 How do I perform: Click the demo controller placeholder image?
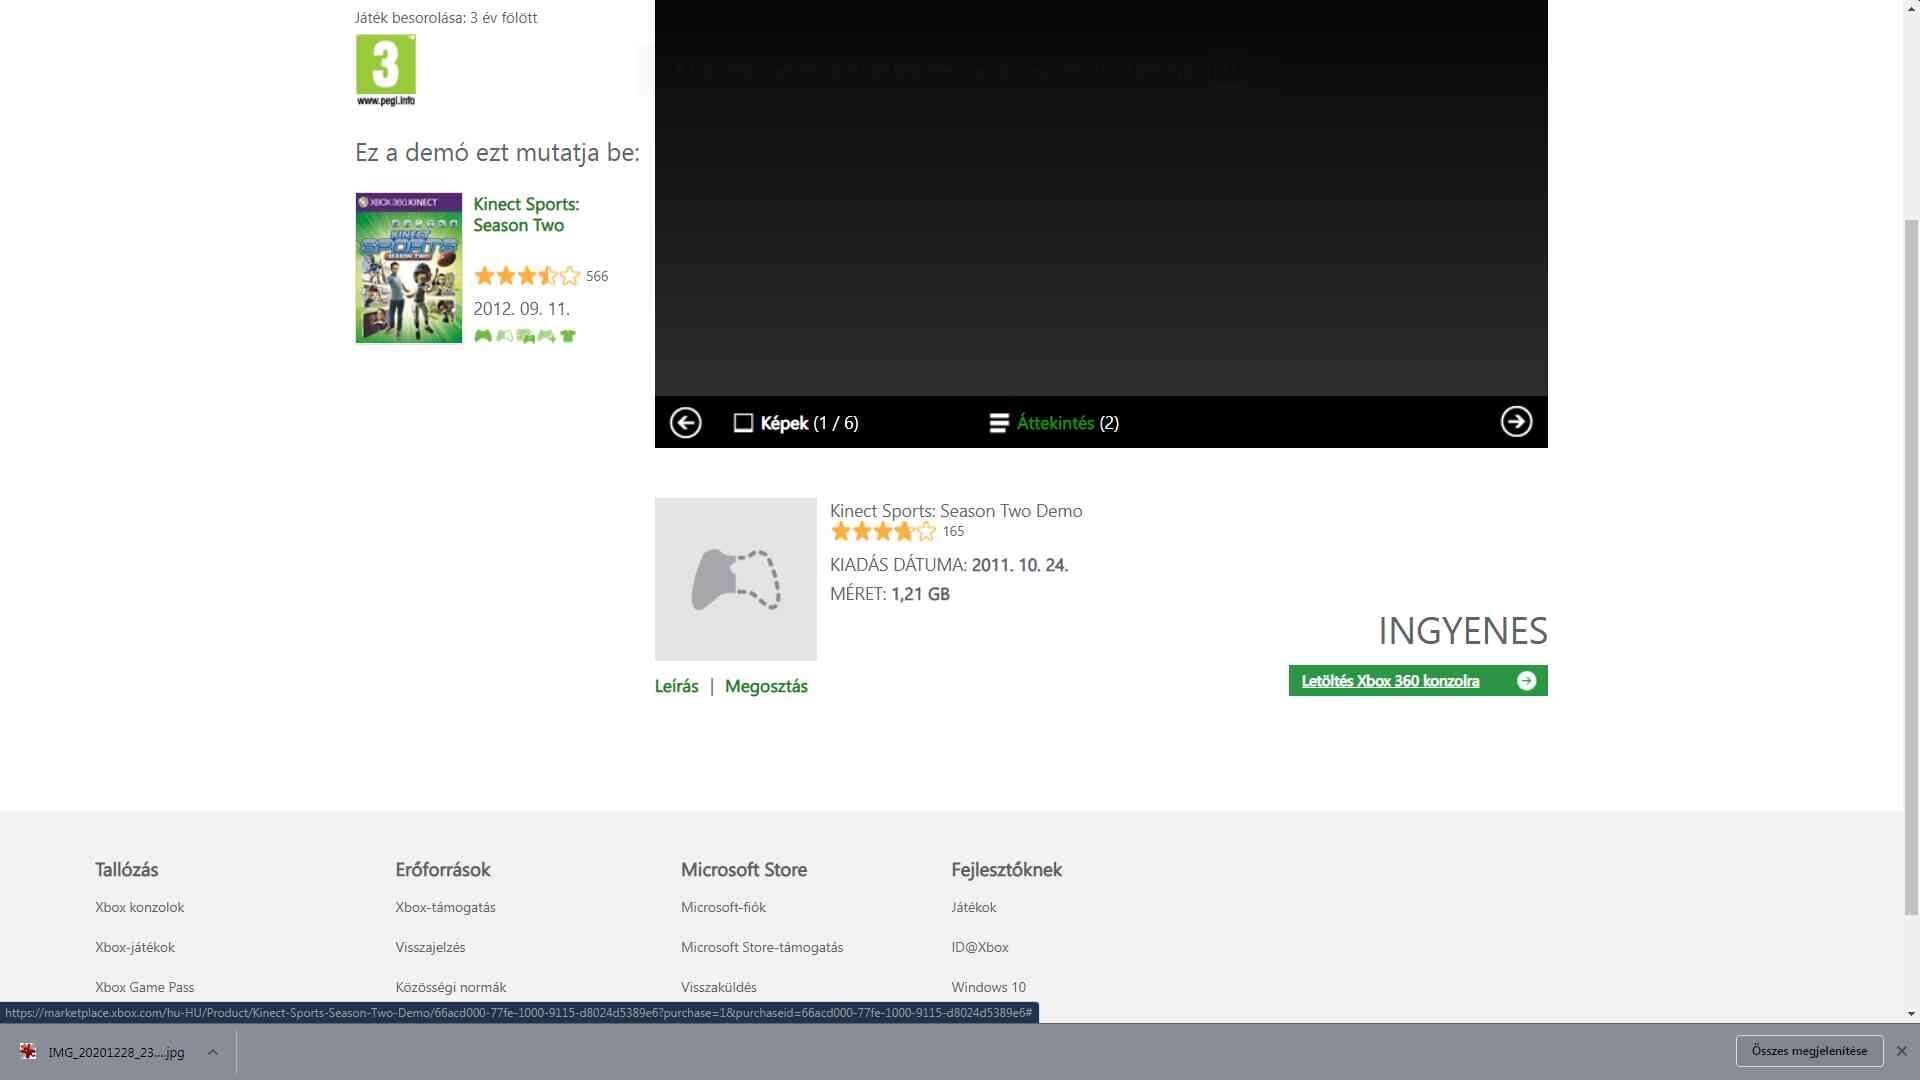[736, 579]
